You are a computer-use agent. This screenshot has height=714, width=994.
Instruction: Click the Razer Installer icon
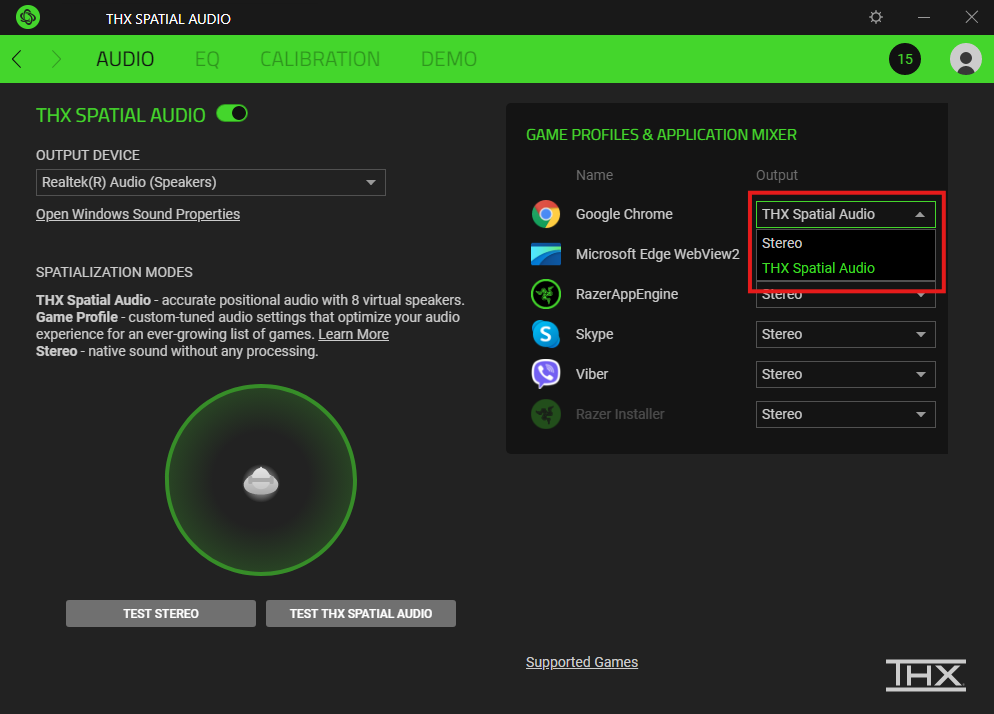point(546,413)
